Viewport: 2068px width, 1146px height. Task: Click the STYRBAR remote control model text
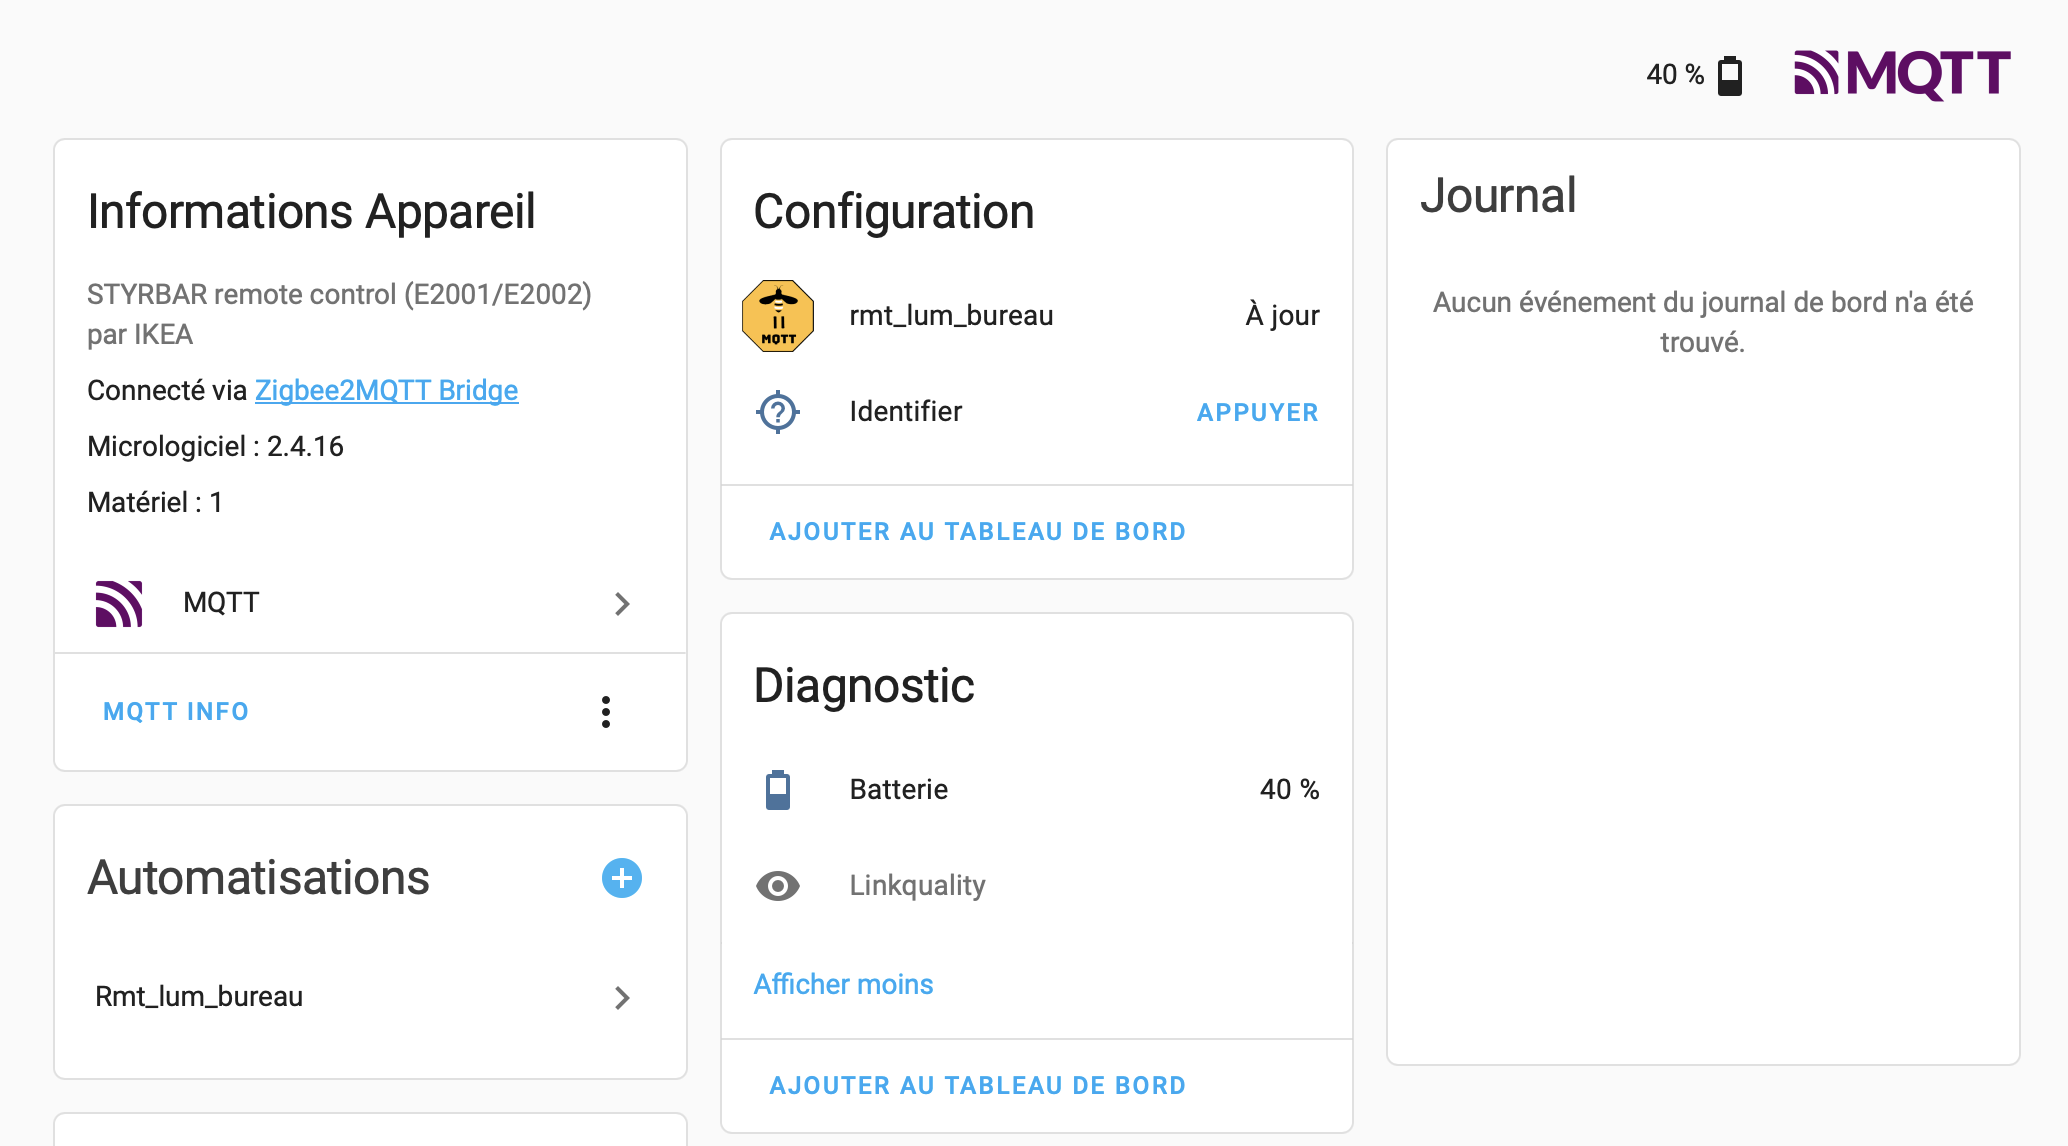339,314
